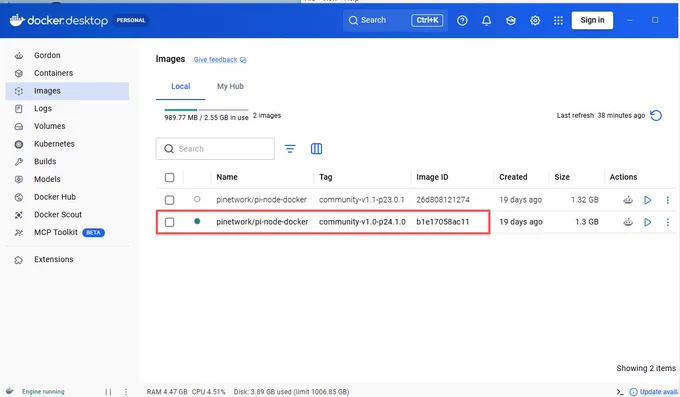Viewport: 680px width, 397px height.
Task: Open the filter options icon
Action: (x=290, y=149)
